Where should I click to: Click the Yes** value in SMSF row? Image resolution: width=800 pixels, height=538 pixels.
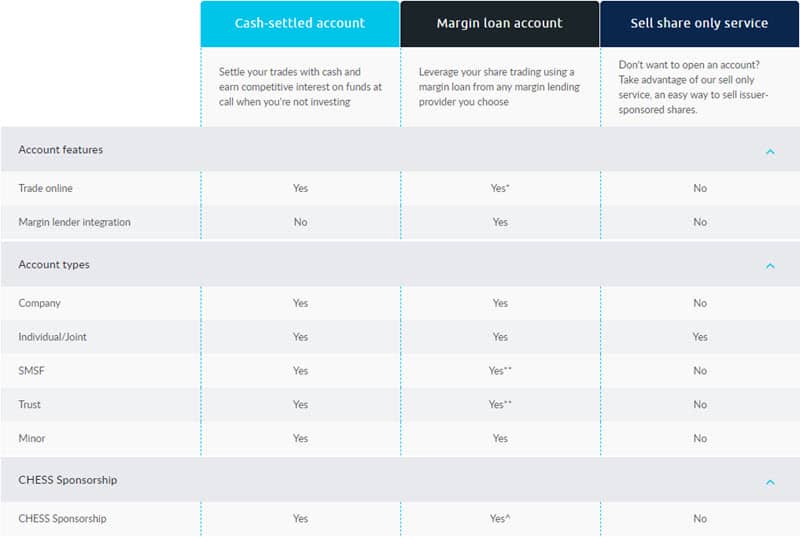(x=500, y=371)
